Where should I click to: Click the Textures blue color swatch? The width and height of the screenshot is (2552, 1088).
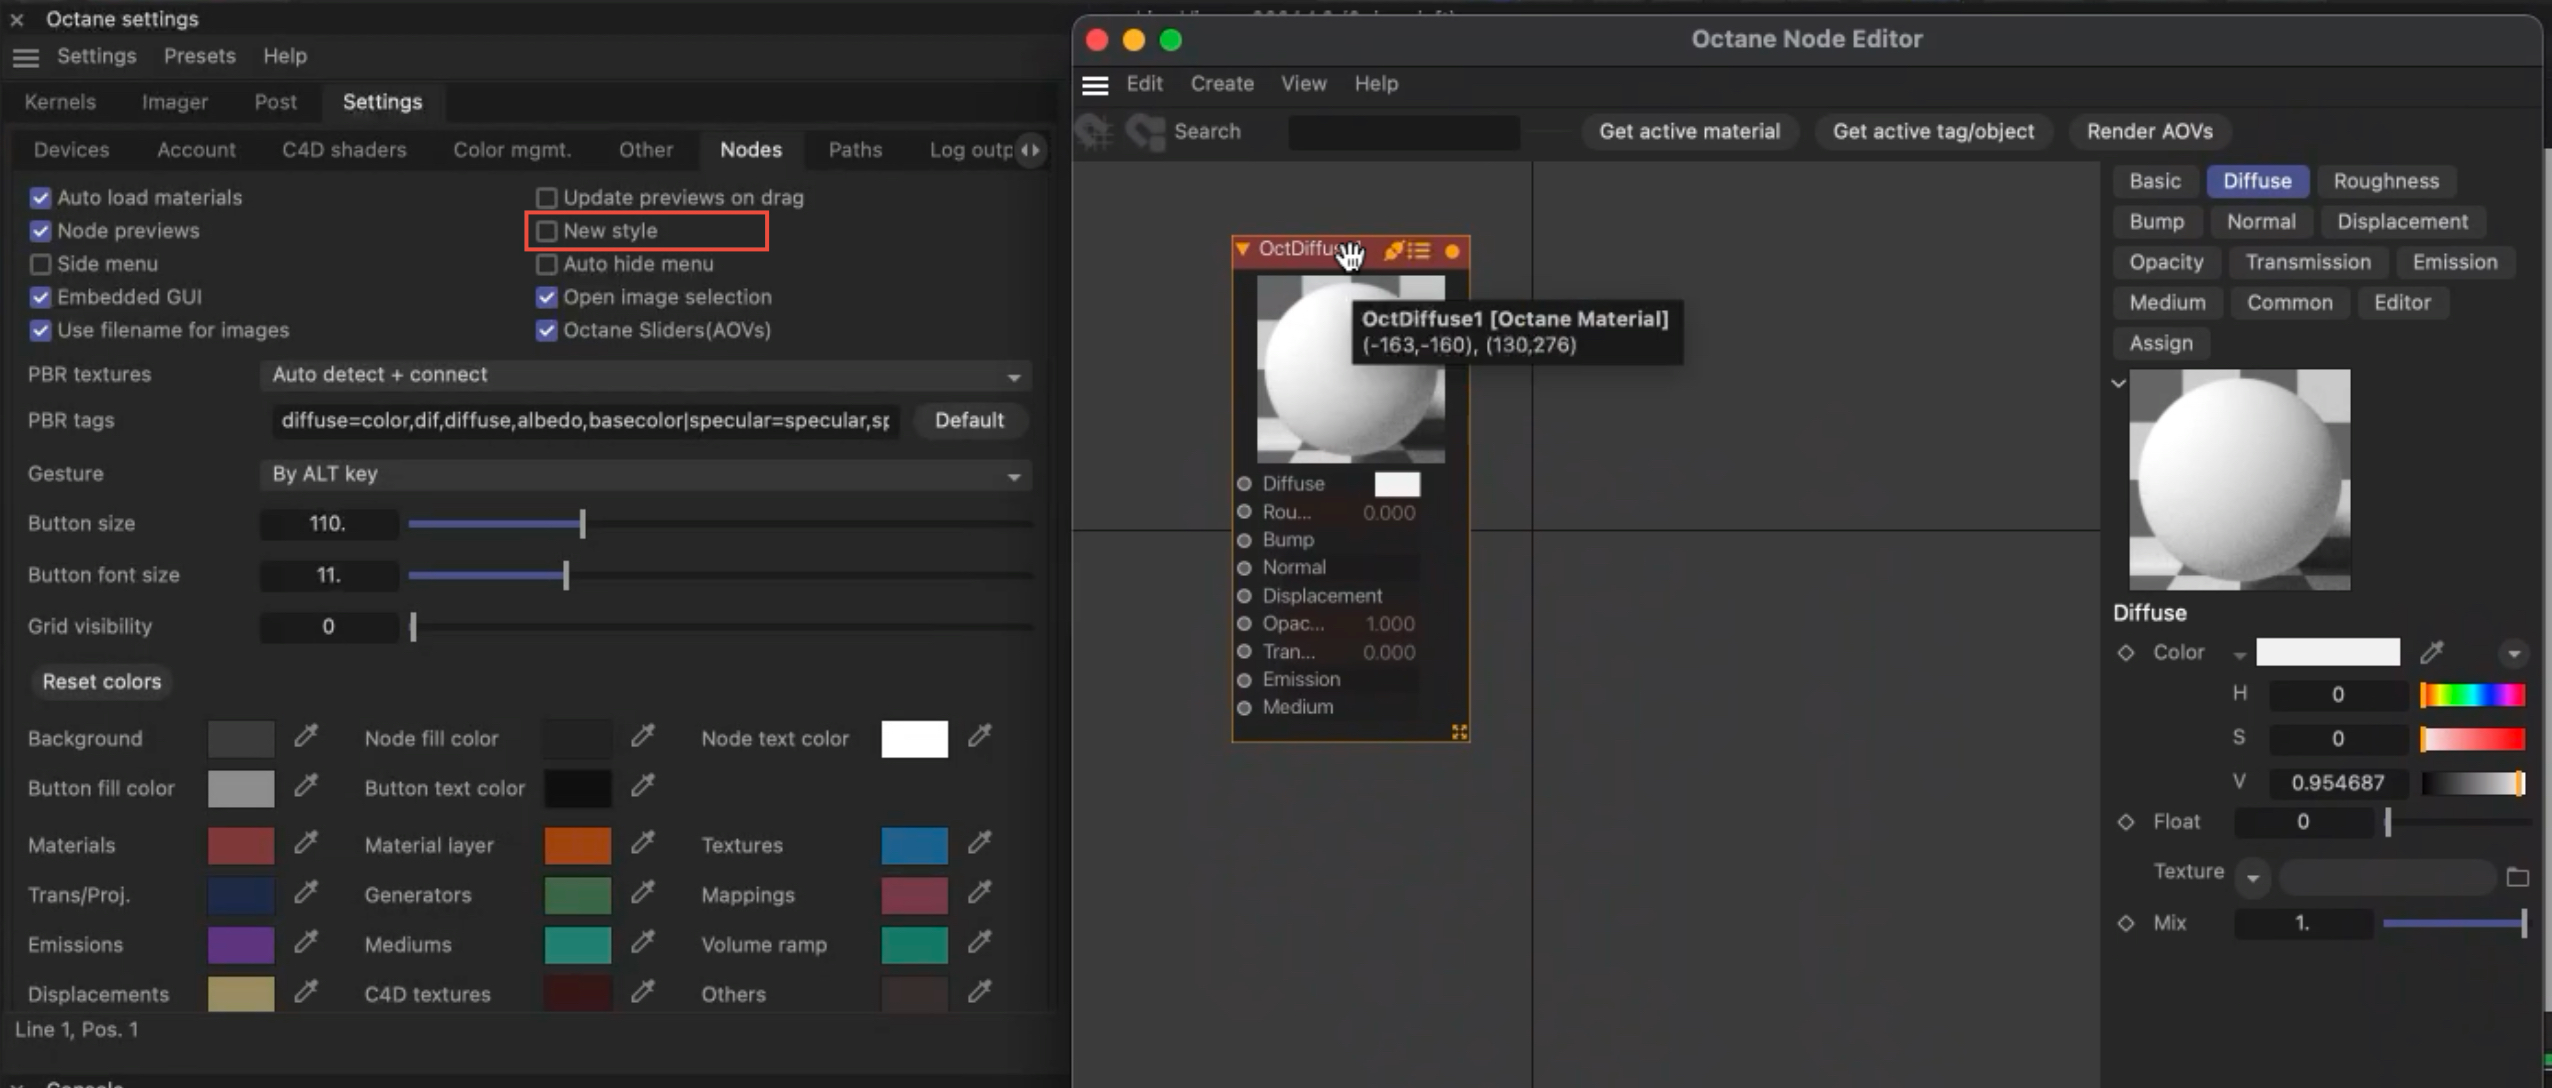pyautogui.click(x=914, y=845)
